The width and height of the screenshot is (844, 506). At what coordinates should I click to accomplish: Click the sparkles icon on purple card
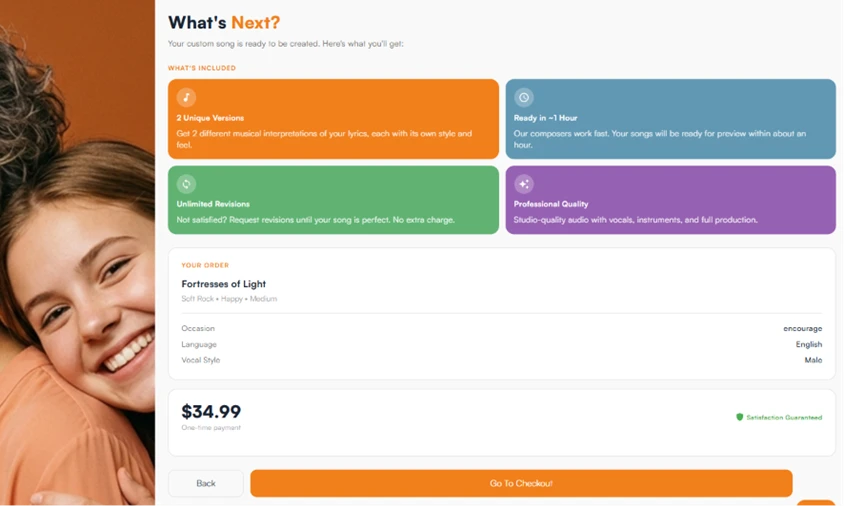(524, 184)
